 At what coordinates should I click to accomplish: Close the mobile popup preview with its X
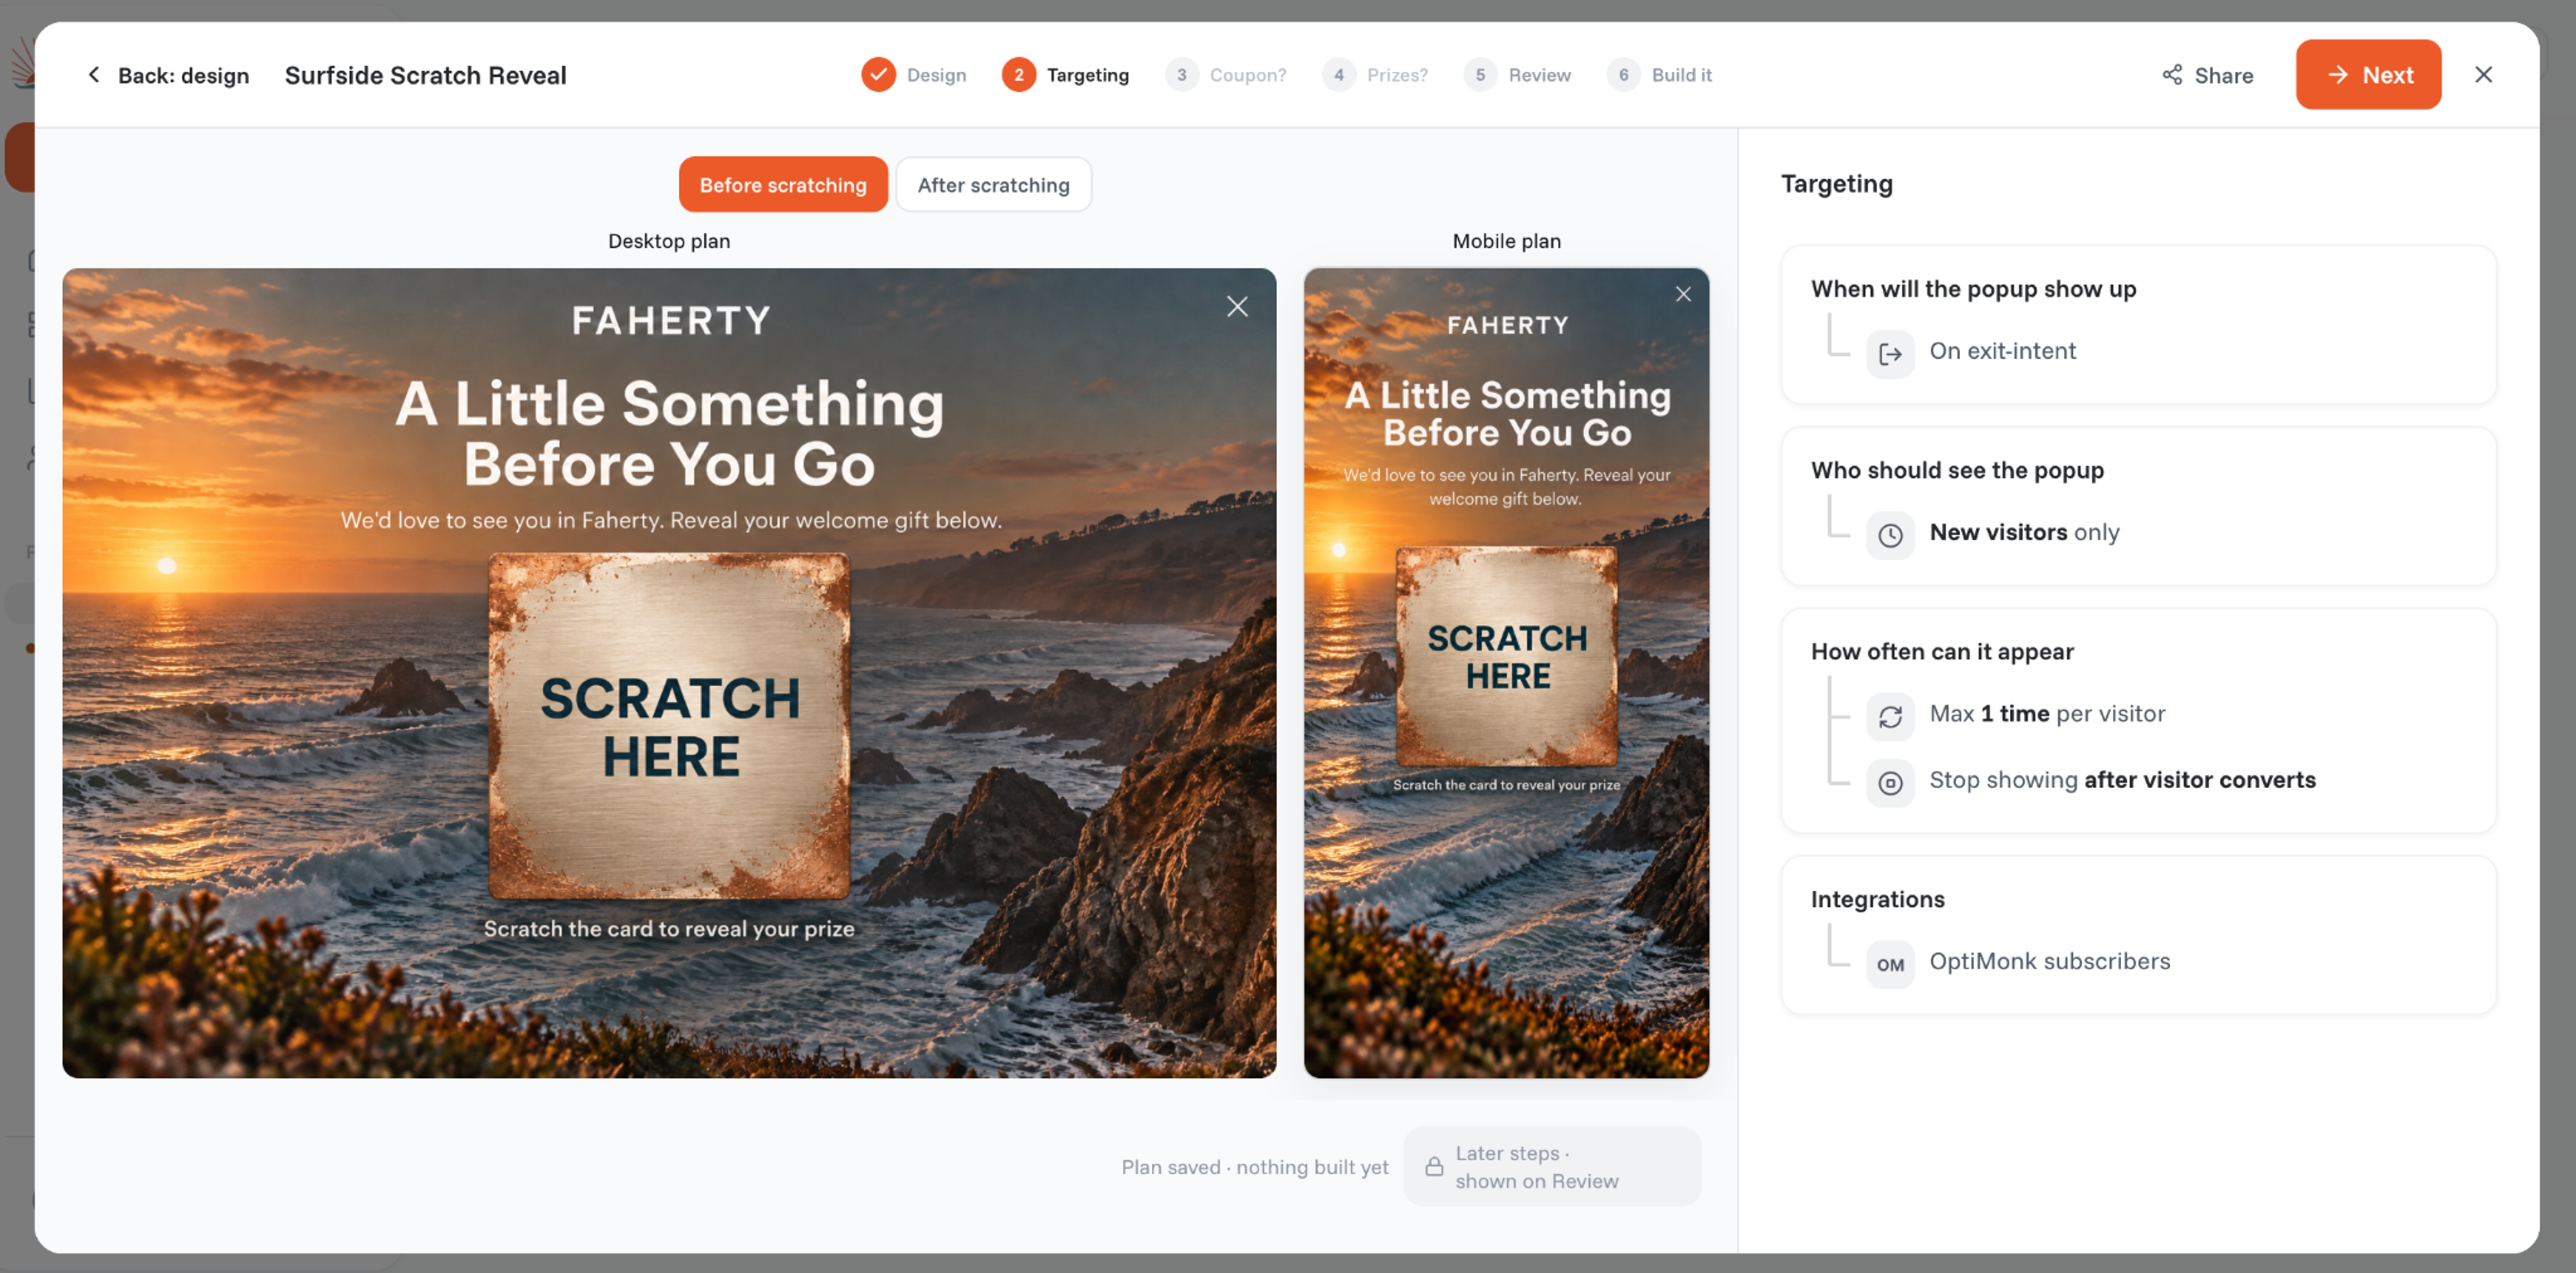click(x=1683, y=294)
